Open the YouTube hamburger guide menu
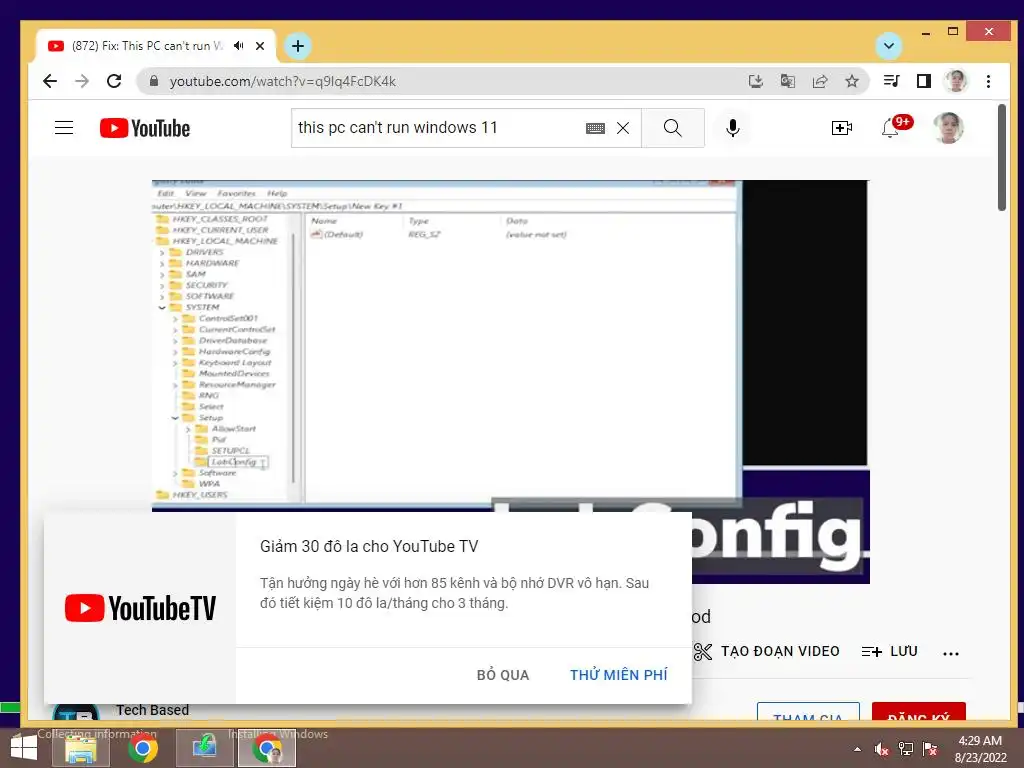The height and width of the screenshot is (768, 1024). 64,127
